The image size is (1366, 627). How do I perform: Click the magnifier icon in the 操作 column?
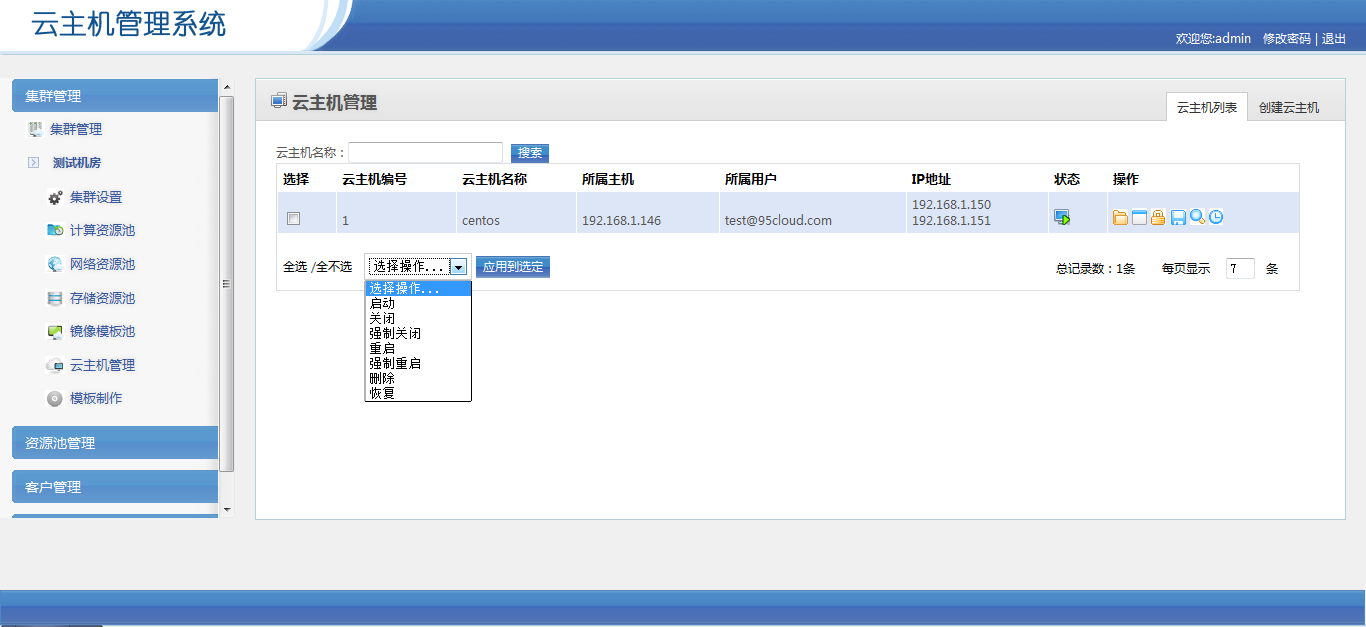click(1197, 217)
